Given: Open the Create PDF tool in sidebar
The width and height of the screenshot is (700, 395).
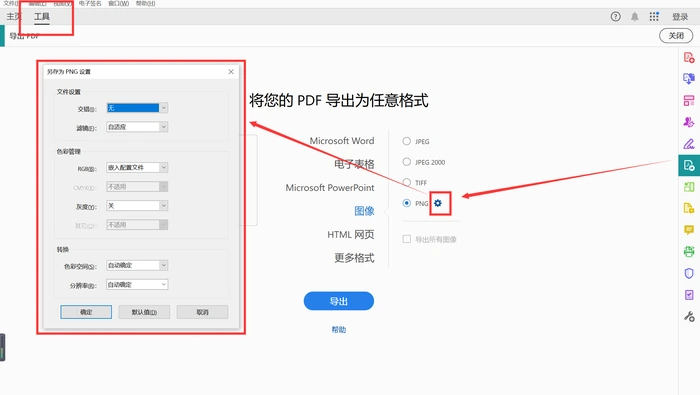Looking at the screenshot, I should [689, 58].
